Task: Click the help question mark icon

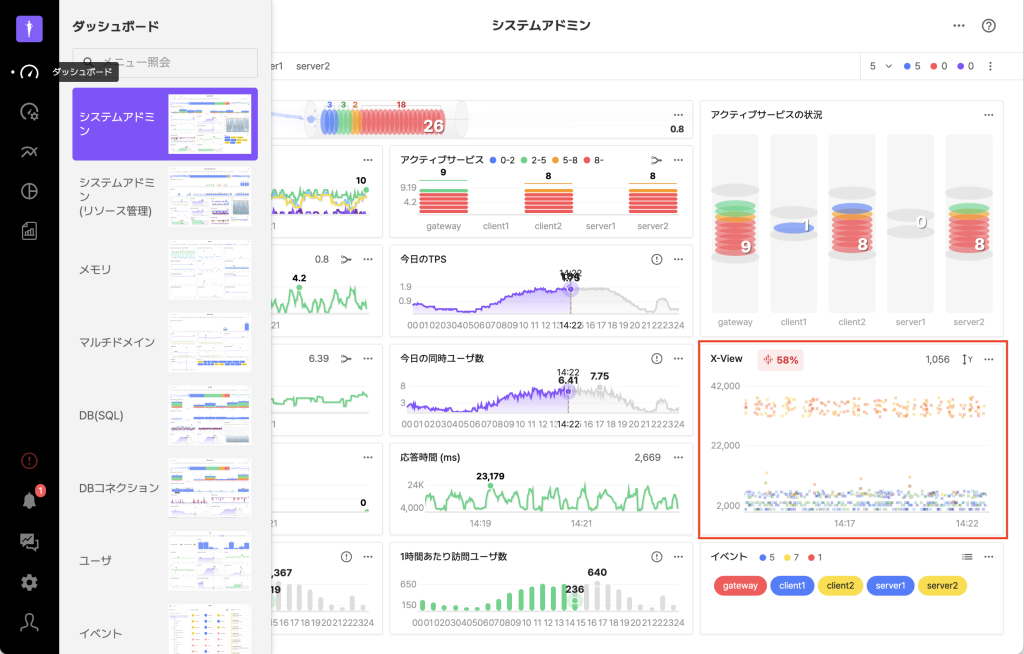Action: point(989,26)
